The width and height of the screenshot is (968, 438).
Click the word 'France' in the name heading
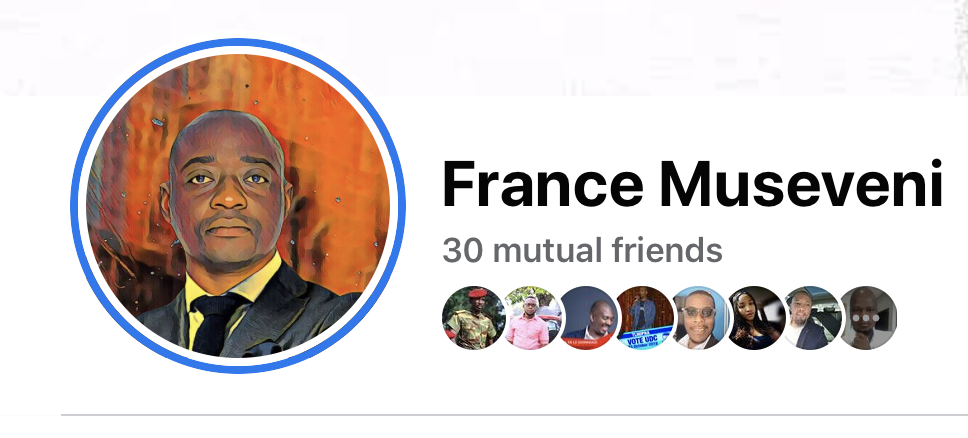pyautogui.click(x=542, y=184)
